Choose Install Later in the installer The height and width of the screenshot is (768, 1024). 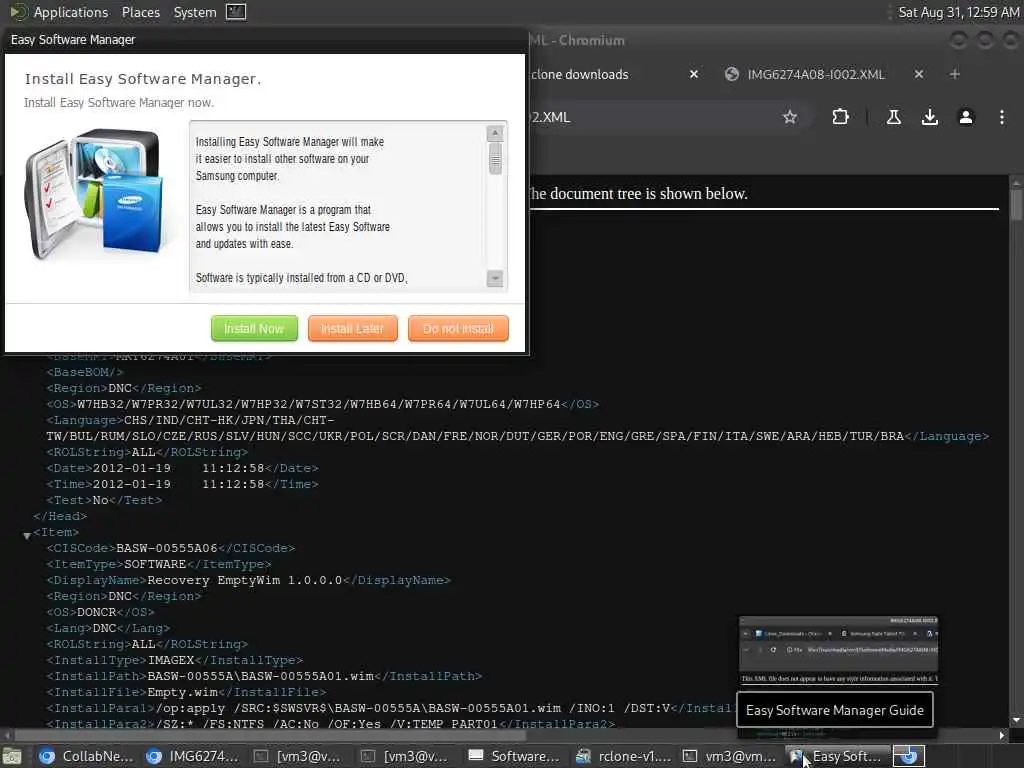coord(352,328)
